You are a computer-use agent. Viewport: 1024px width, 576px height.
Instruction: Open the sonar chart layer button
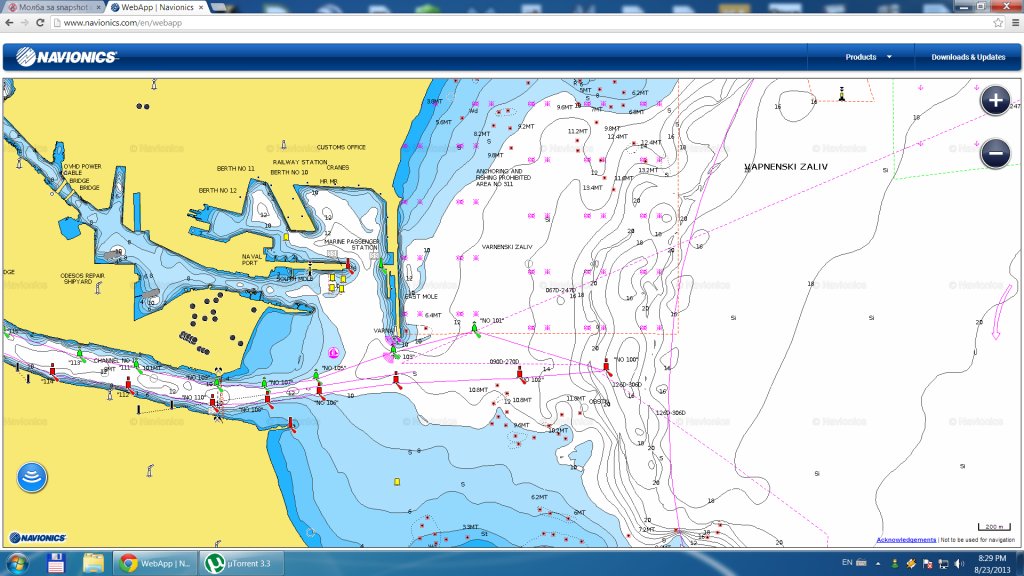point(31,477)
